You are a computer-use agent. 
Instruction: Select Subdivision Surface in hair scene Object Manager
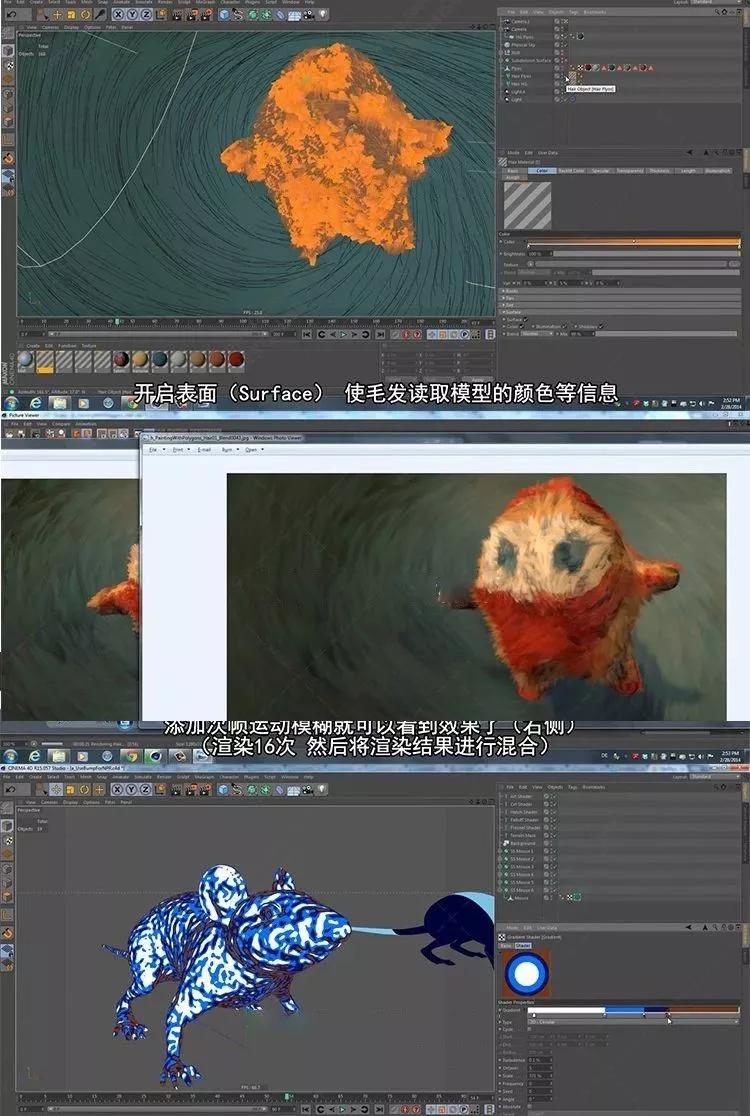click(x=532, y=60)
